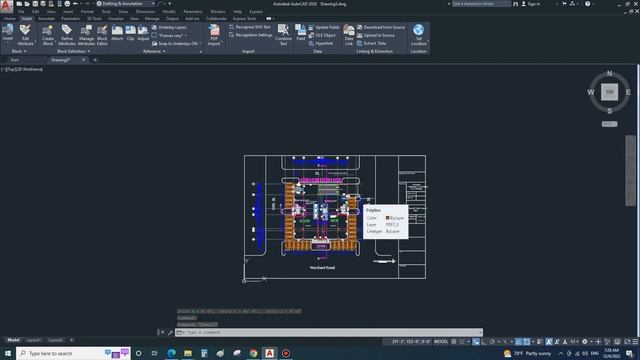Switch to the Layout1 tab
This screenshot has width=640, height=360.
pos(33,340)
